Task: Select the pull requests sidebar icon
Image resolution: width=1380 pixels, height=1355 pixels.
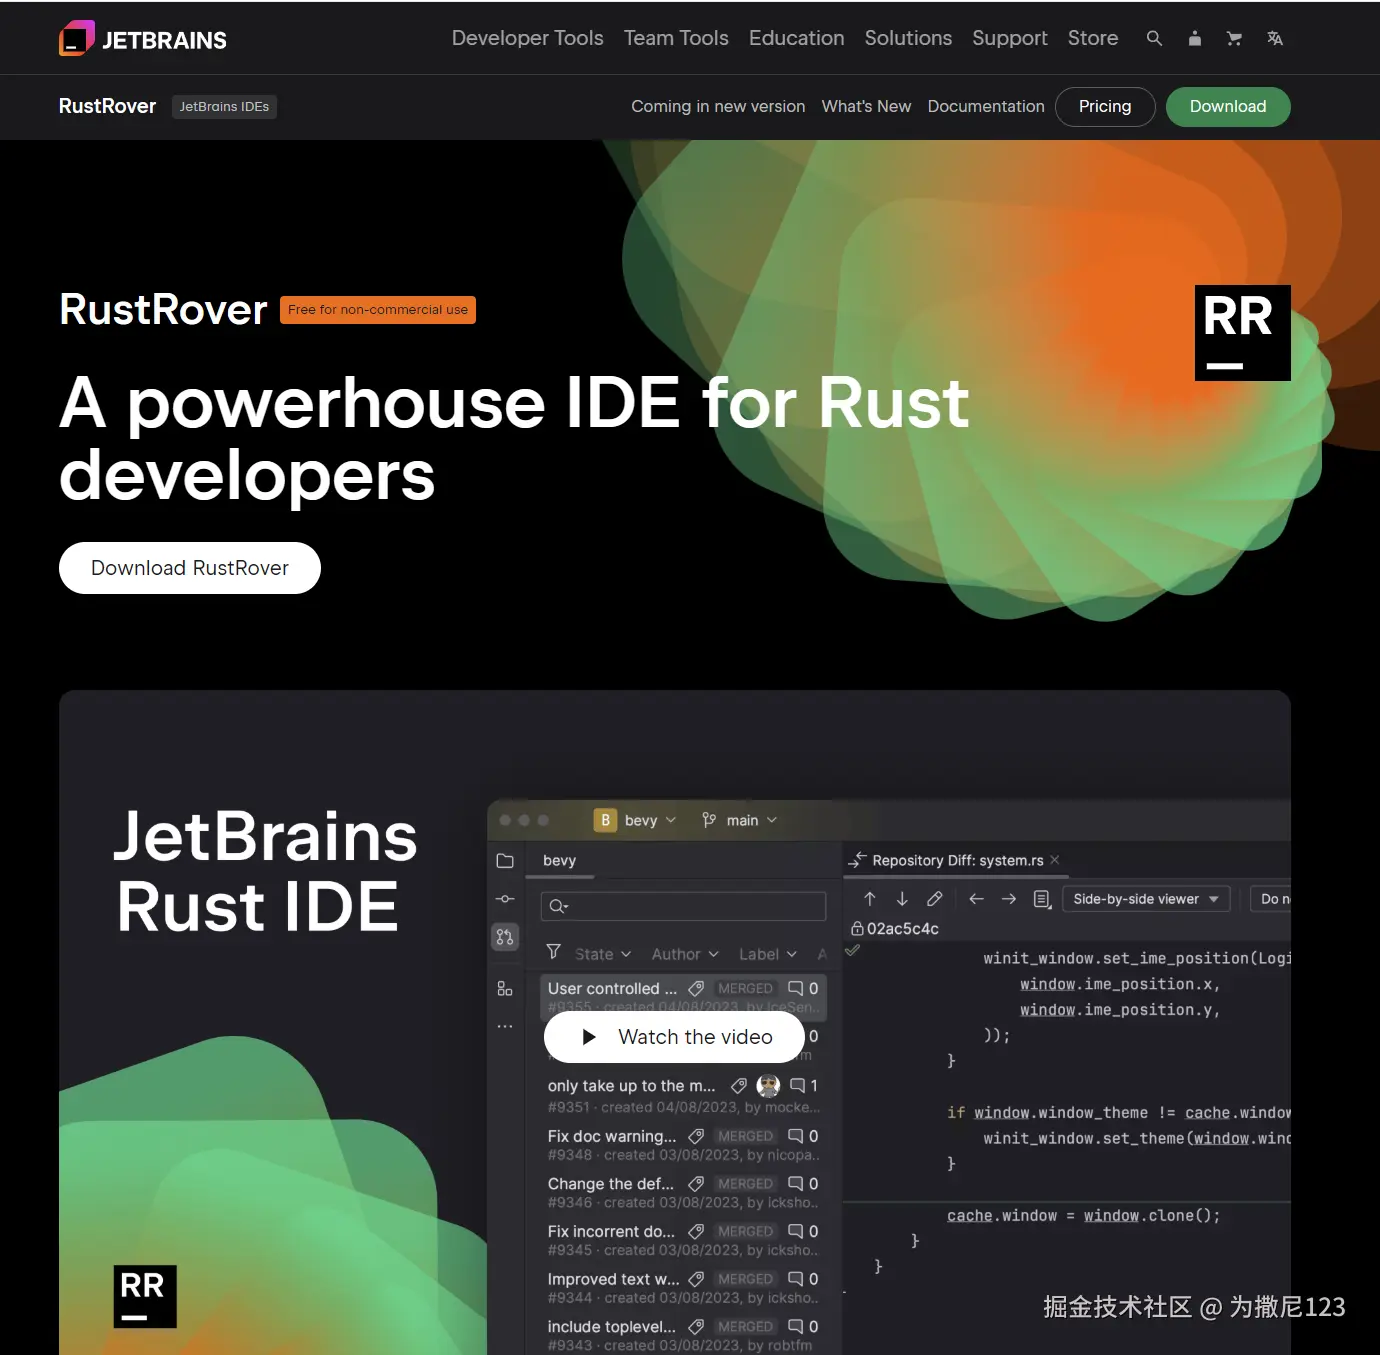Action: click(505, 937)
